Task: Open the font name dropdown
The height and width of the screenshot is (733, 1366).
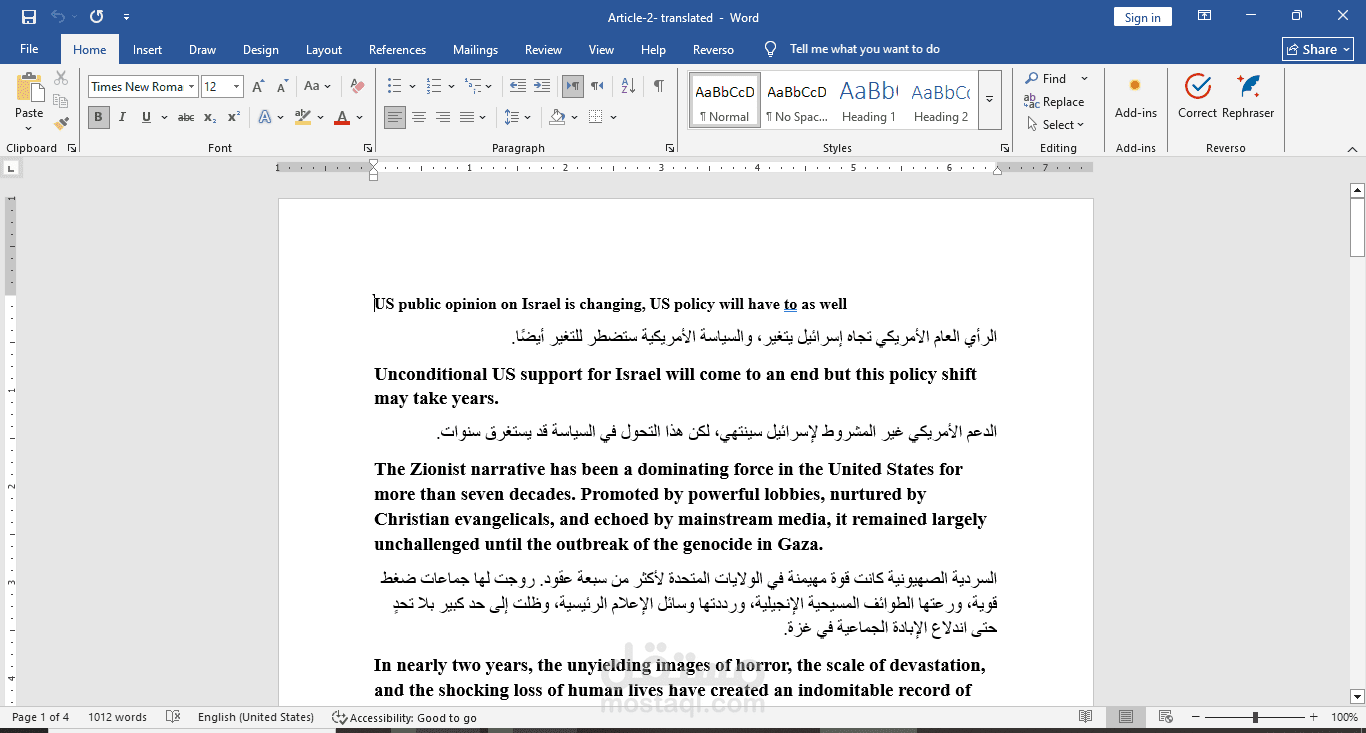Action: point(191,87)
